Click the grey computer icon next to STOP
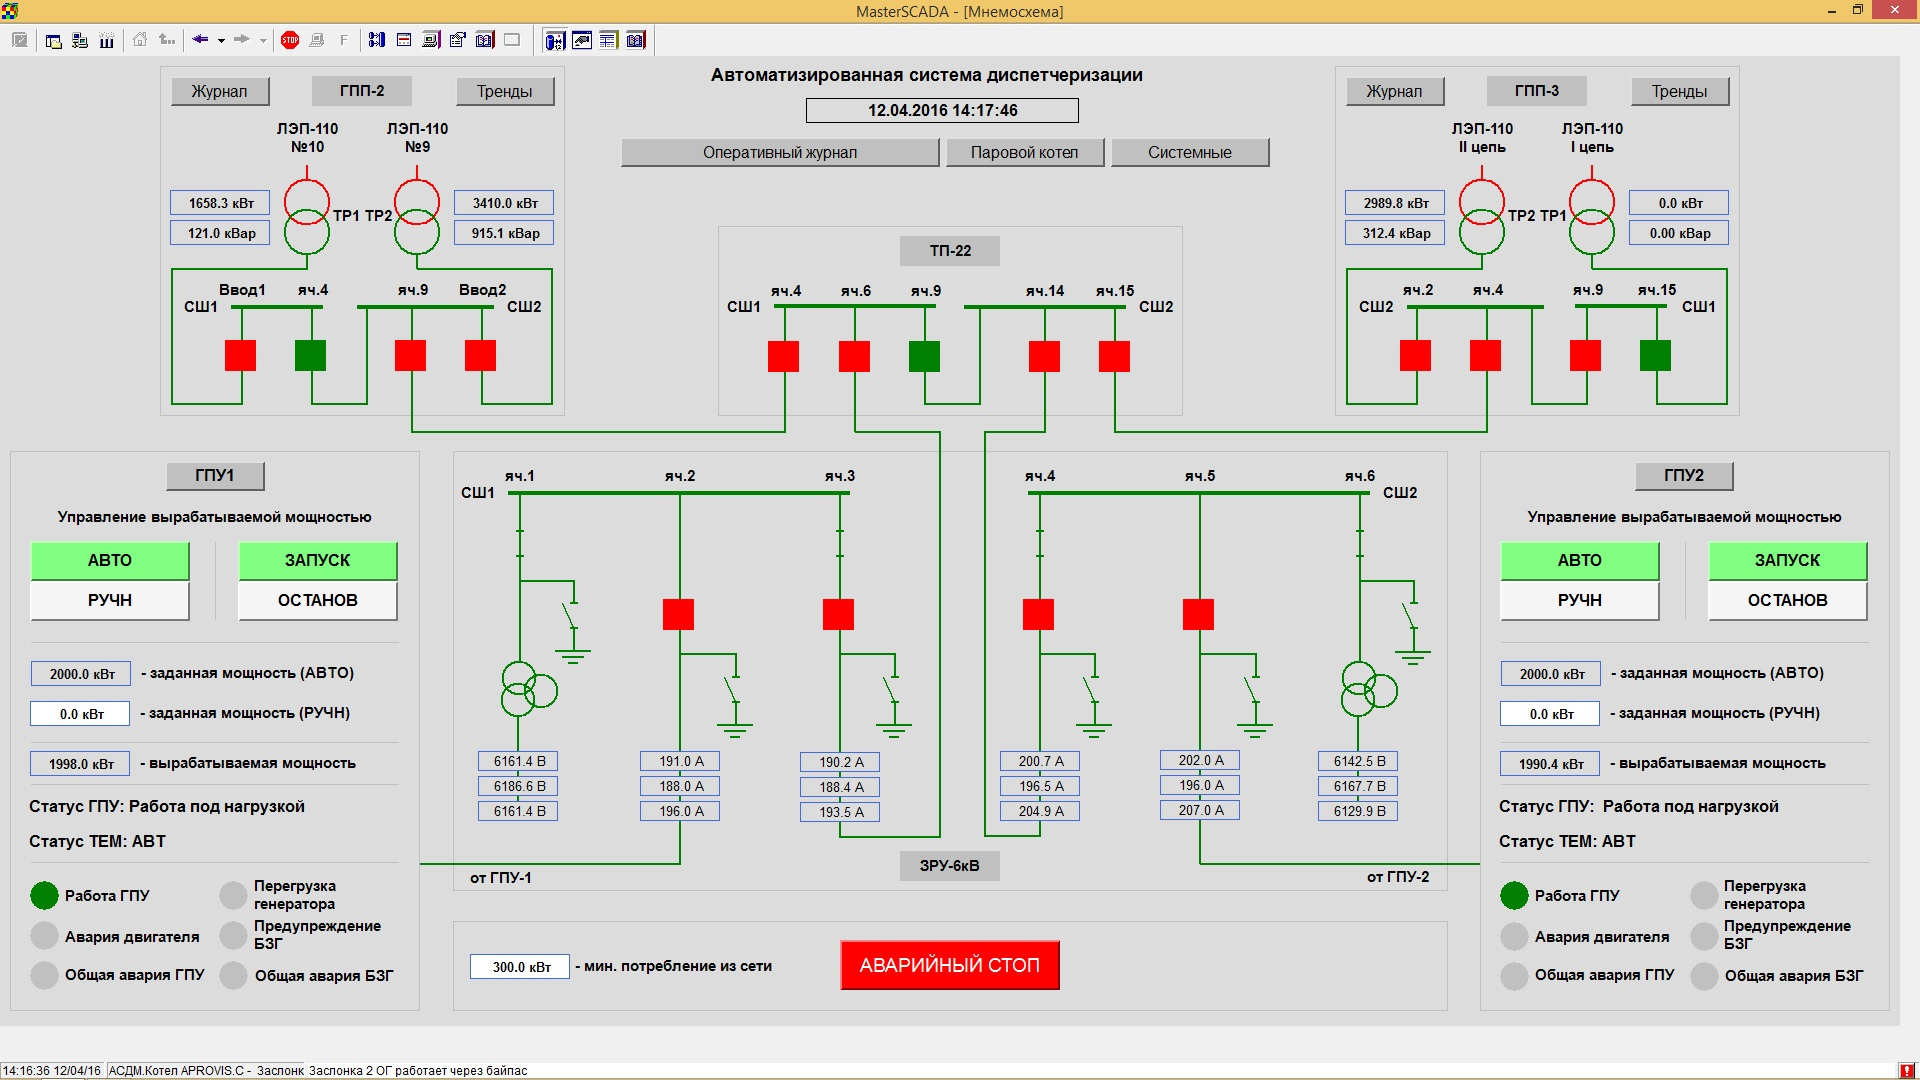Image resolution: width=1920 pixels, height=1080 pixels. point(317,40)
